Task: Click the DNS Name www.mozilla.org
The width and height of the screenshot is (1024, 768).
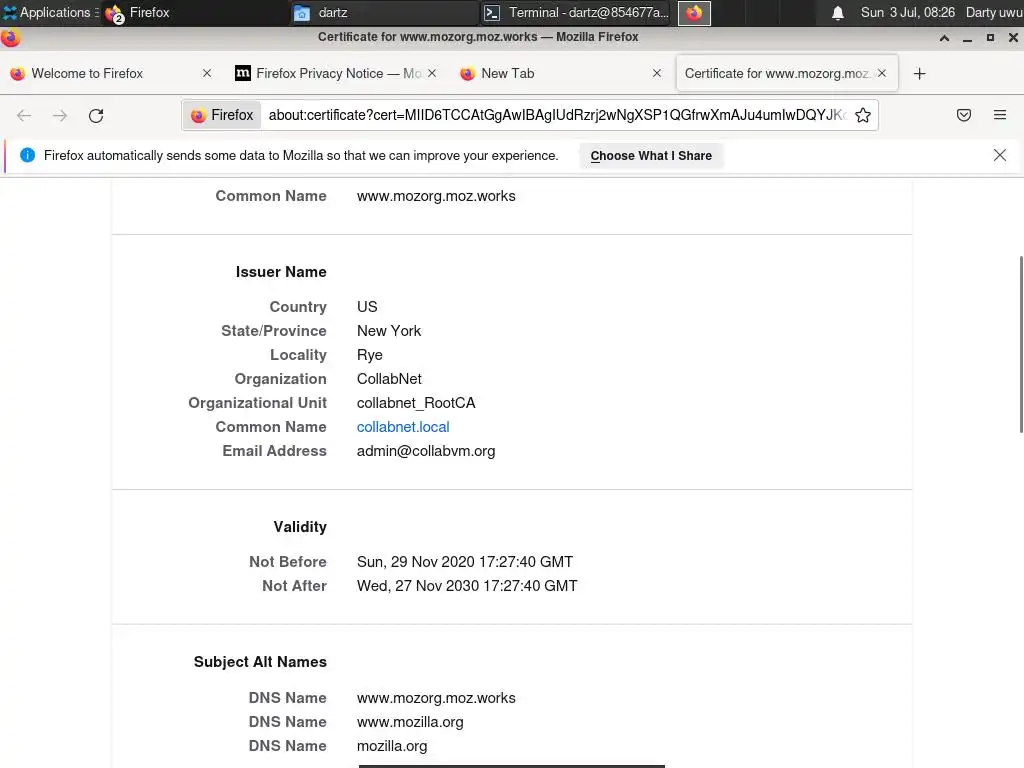Action: (x=410, y=722)
